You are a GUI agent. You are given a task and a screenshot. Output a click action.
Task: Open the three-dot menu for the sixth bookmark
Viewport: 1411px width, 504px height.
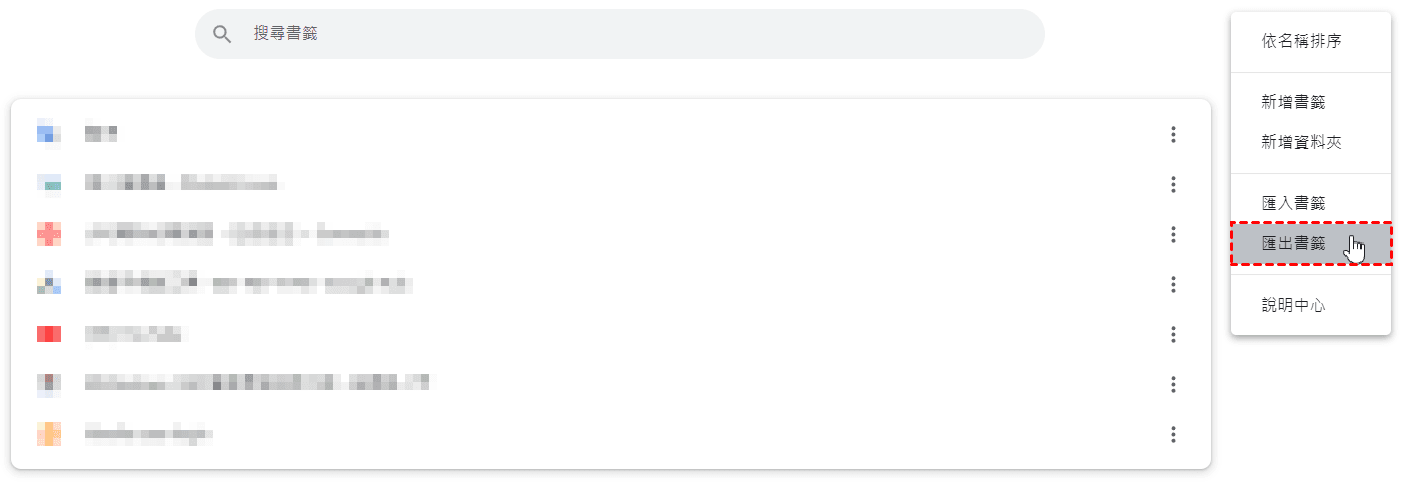pyautogui.click(x=1173, y=385)
